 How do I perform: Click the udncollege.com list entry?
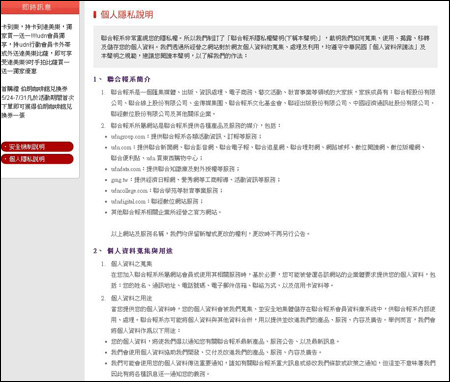[x=167, y=191]
